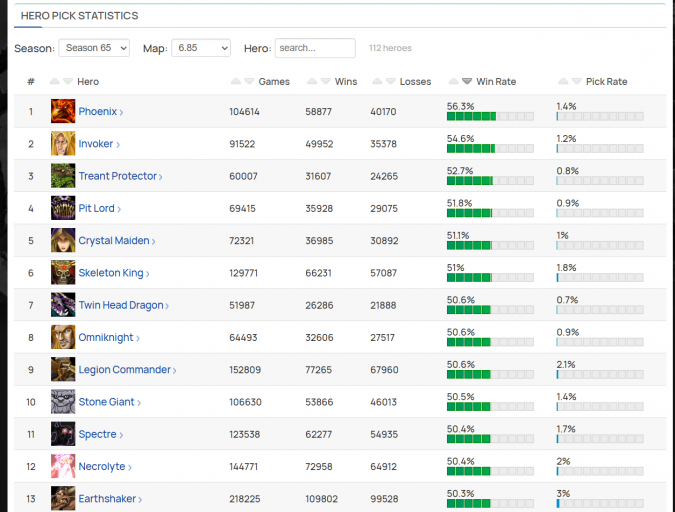675x512 pixels.
Task: Open Invoker hero portrait thumbnail
Action: click(x=63, y=143)
